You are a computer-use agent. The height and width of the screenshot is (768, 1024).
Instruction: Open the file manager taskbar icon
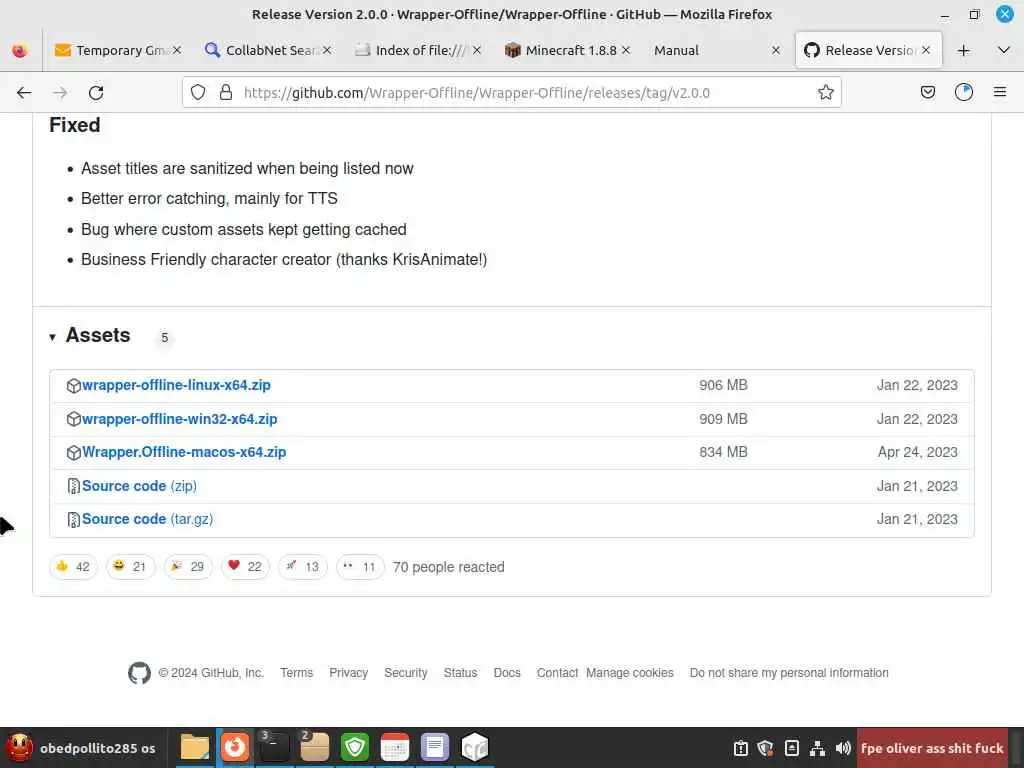(195, 748)
